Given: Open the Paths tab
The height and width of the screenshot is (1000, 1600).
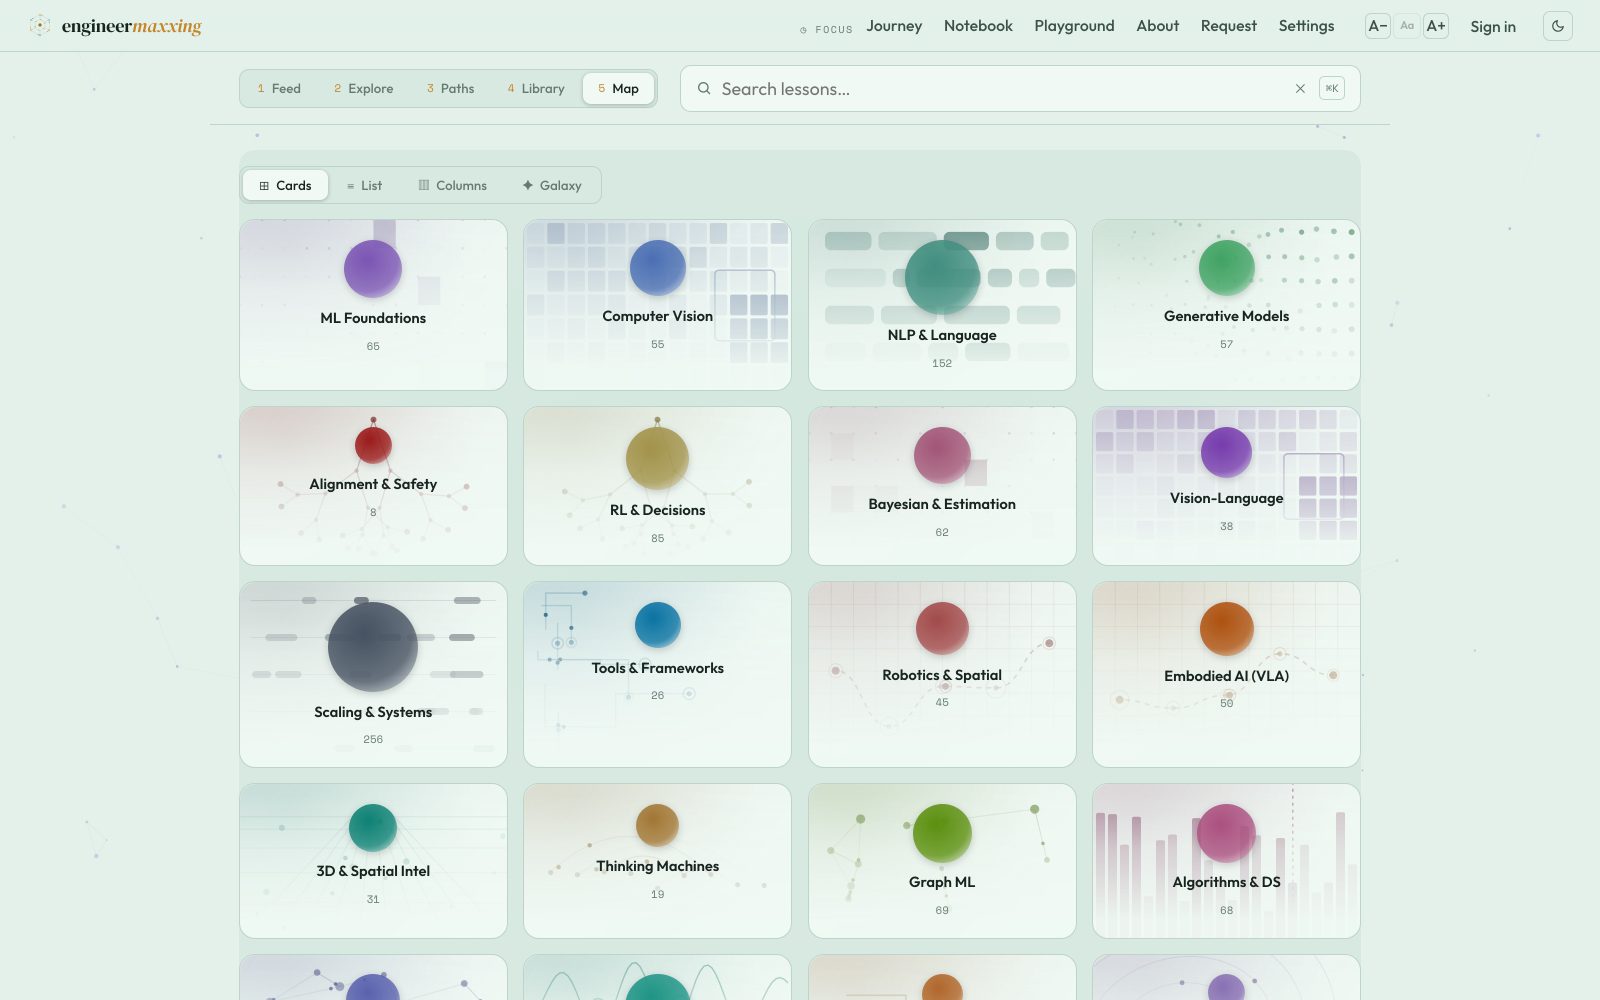Looking at the screenshot, I should tap(450, 88).
